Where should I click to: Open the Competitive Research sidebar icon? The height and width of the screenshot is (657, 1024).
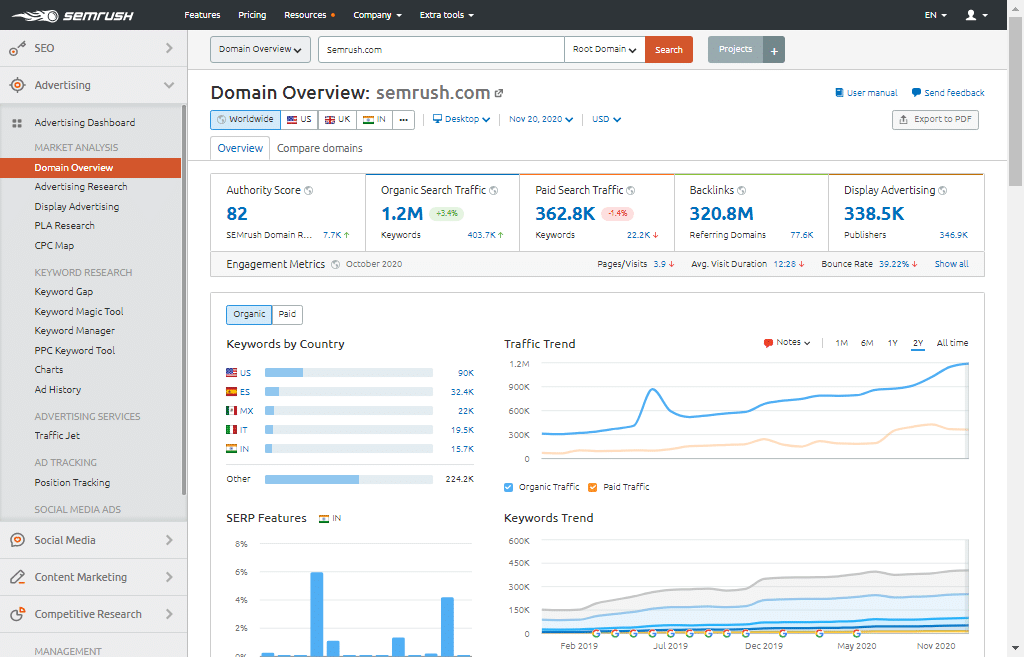[x=16, y=614]
